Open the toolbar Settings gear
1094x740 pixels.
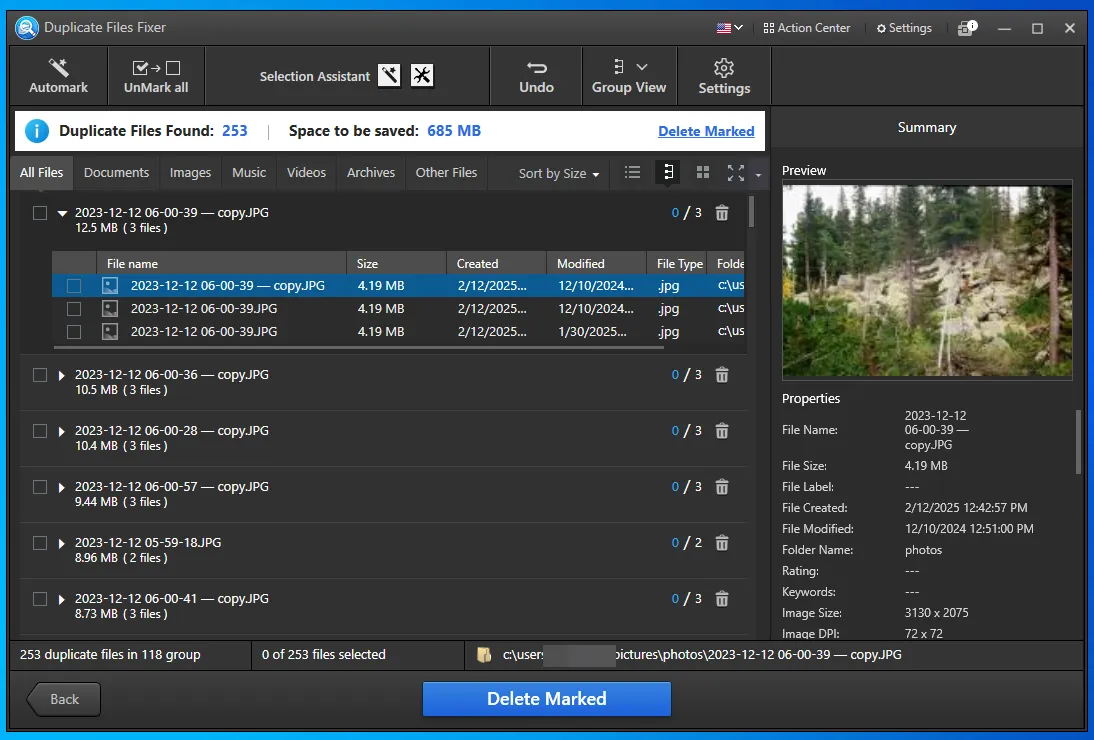[x=724, y=76]
